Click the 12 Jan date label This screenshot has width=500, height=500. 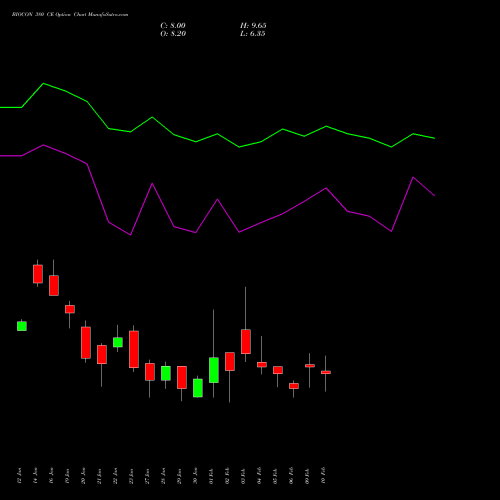click(19, 476)
